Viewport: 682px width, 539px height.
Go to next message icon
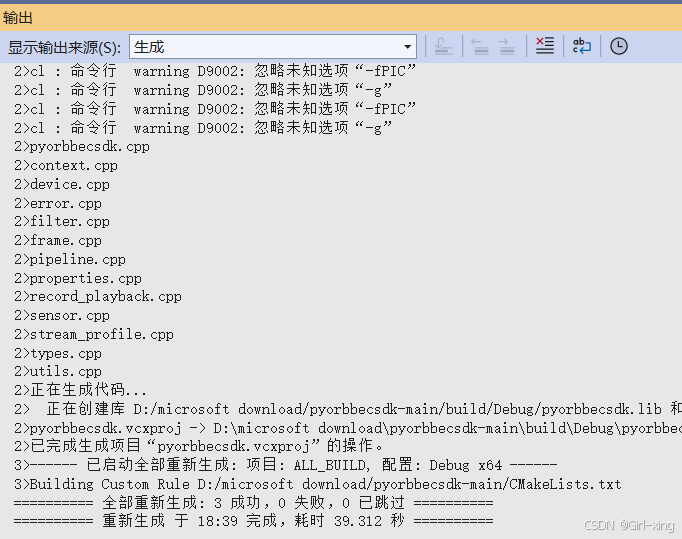point(506,47)
